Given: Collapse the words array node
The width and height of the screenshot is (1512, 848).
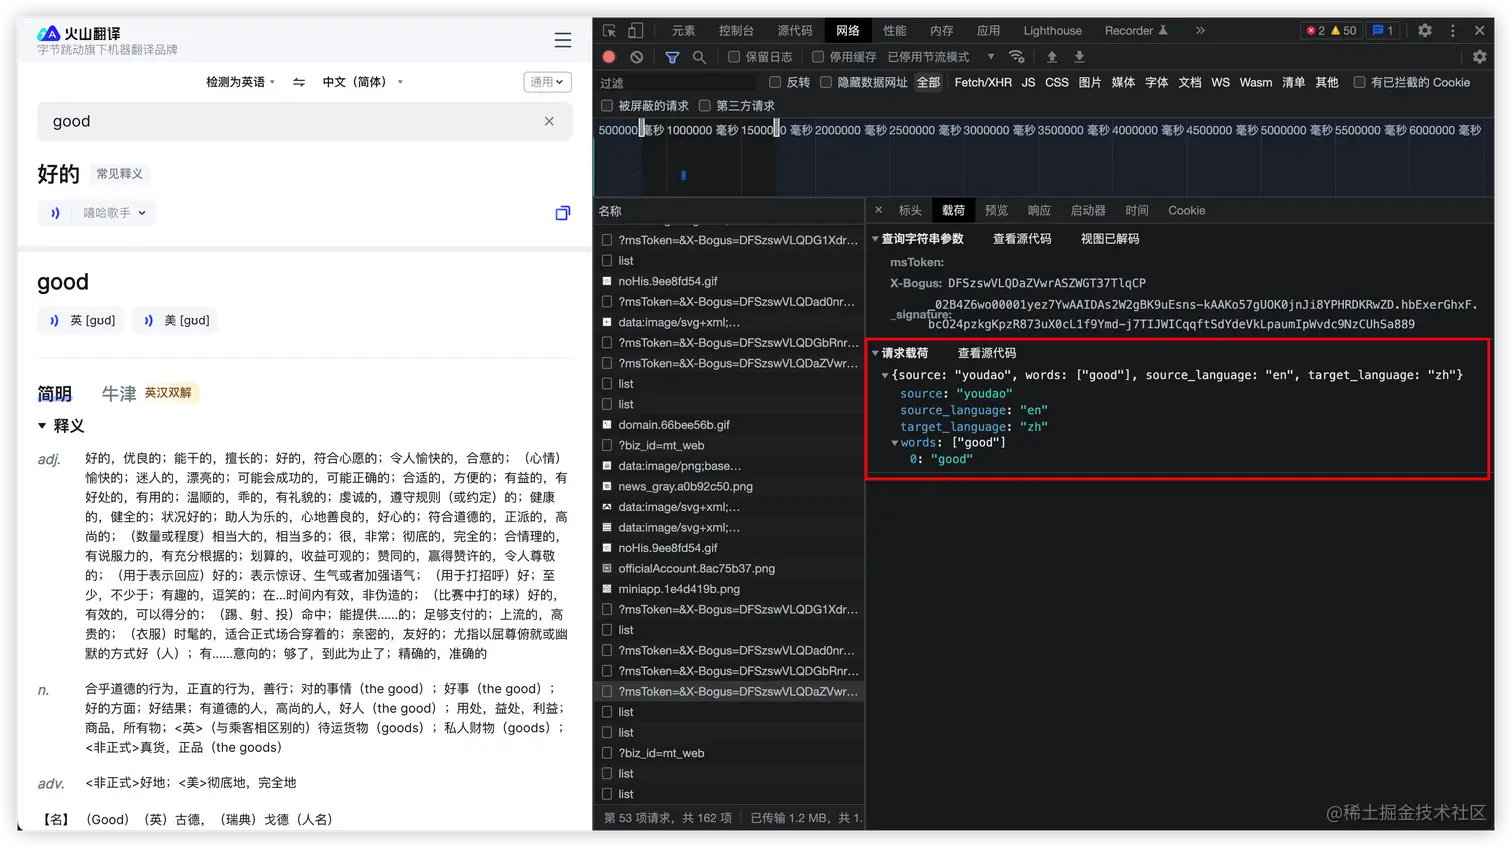Looking at the screenshot, I should pyautogui.click(x=895, y=443).
